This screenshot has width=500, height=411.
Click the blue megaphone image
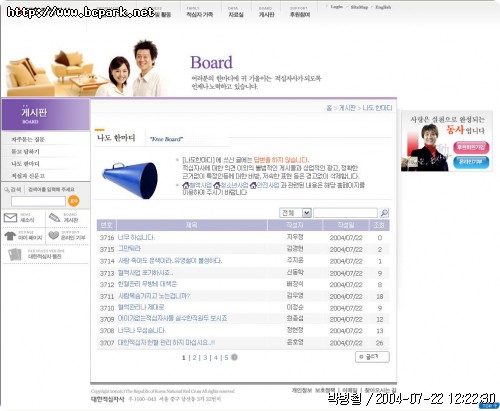[130, 180]
